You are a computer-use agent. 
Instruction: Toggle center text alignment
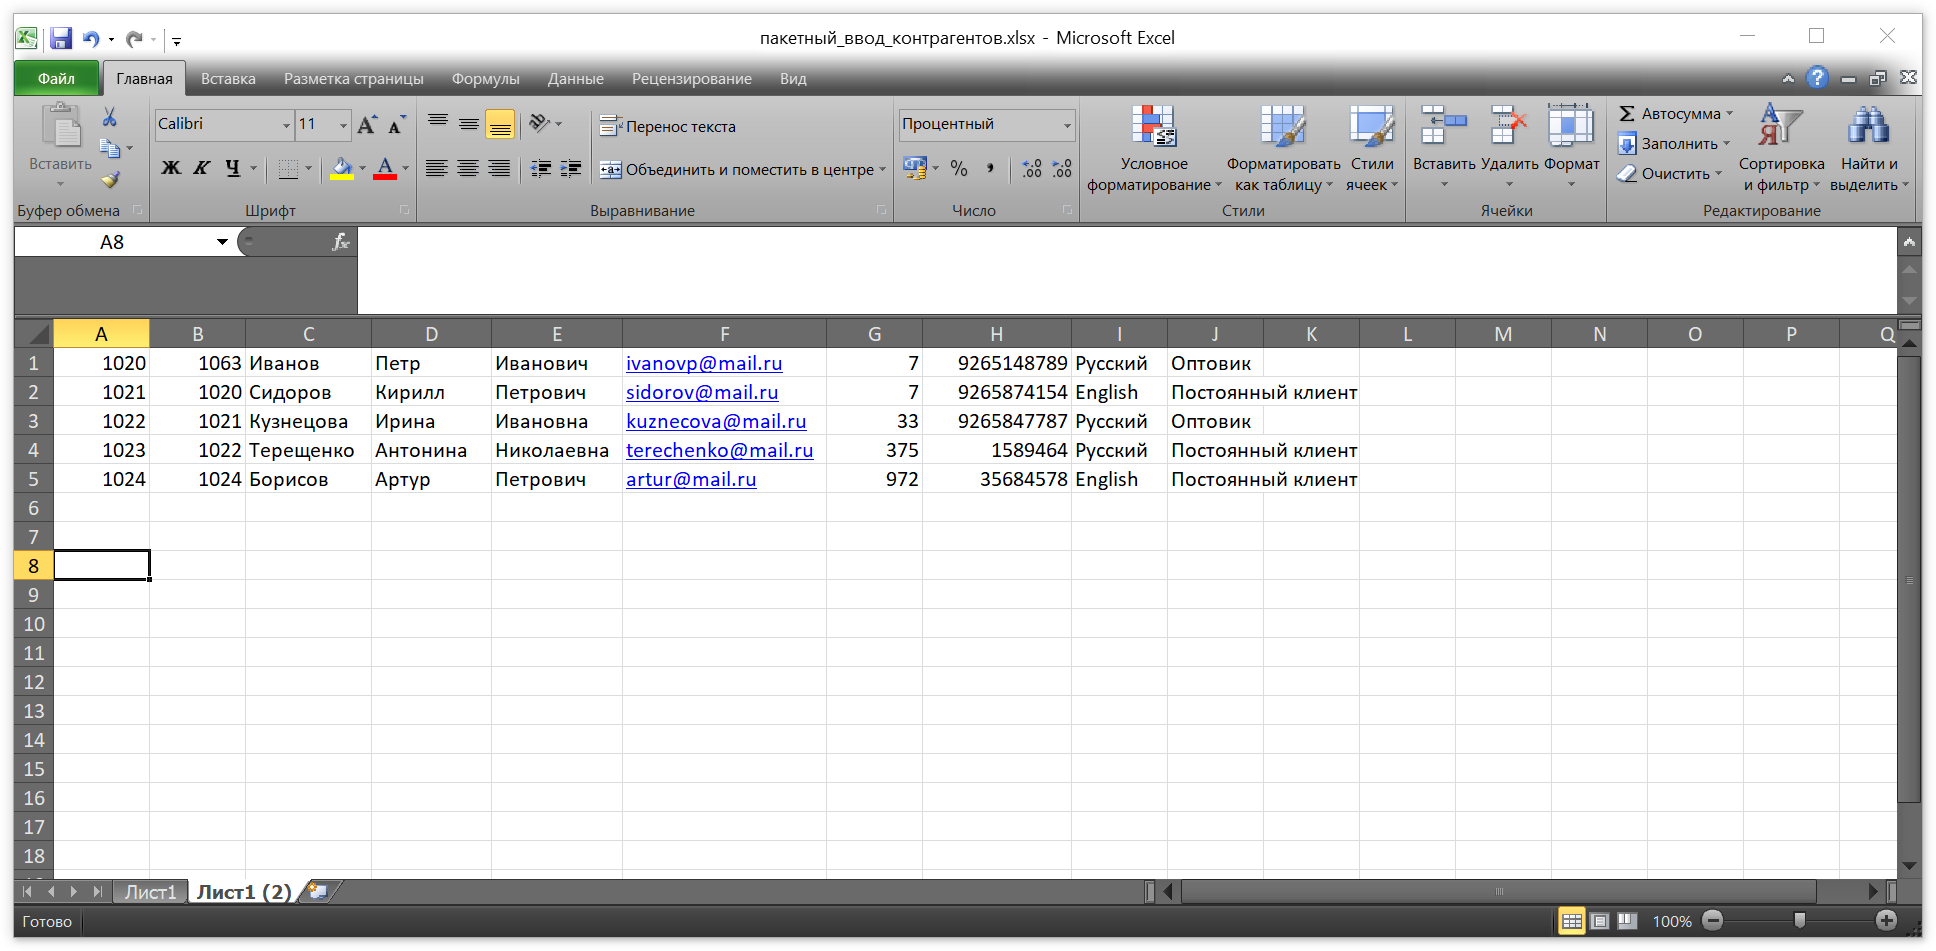click(467, 169)
